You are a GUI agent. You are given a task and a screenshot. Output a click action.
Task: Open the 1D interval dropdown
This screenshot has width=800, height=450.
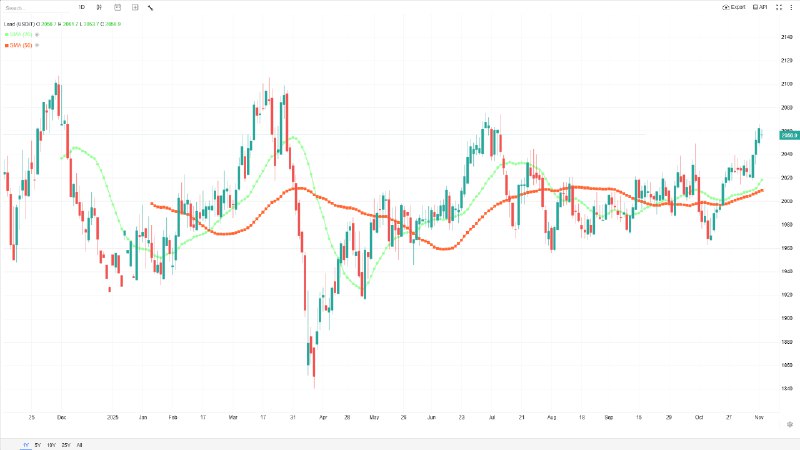pyautogui.click(x=81, y=7)
